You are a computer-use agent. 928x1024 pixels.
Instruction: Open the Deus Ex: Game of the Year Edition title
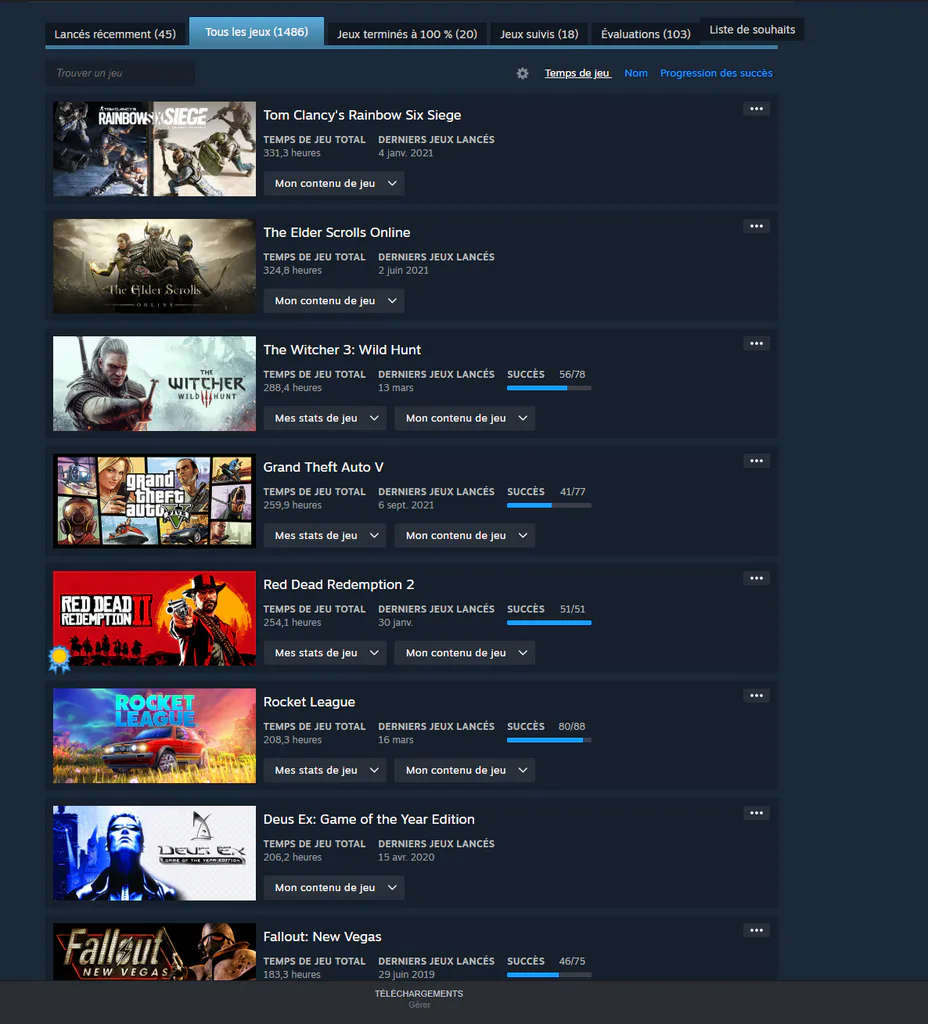[368, 820]
